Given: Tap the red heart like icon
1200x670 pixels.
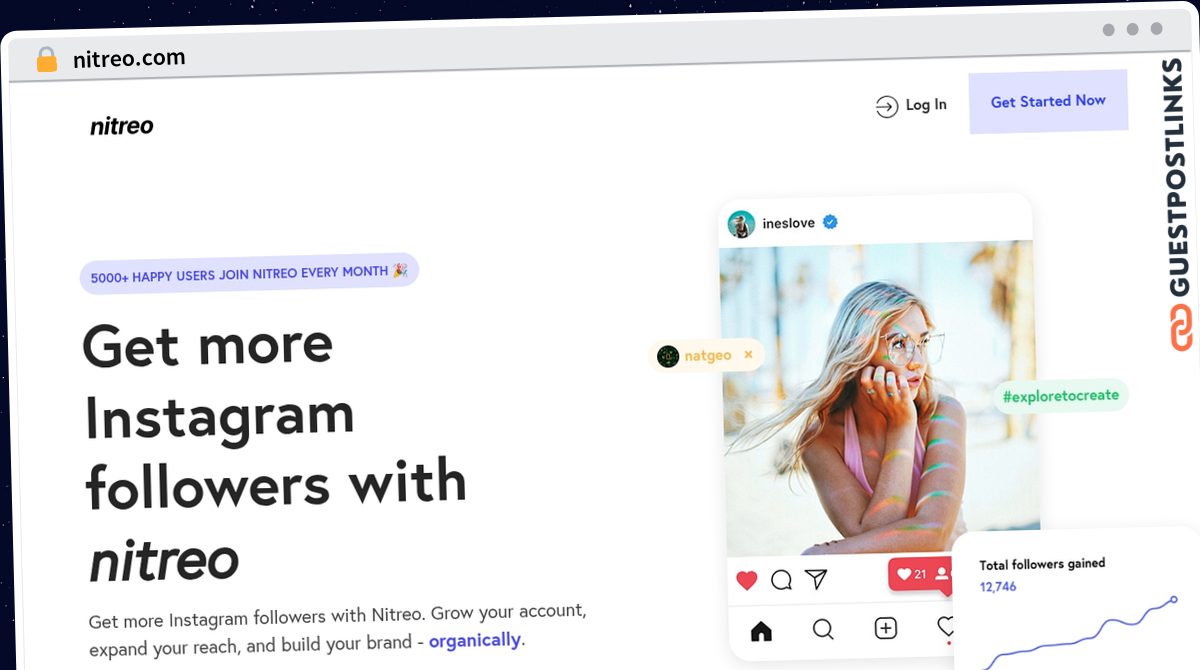Looking at the screenshot, I should pos(746,580).
